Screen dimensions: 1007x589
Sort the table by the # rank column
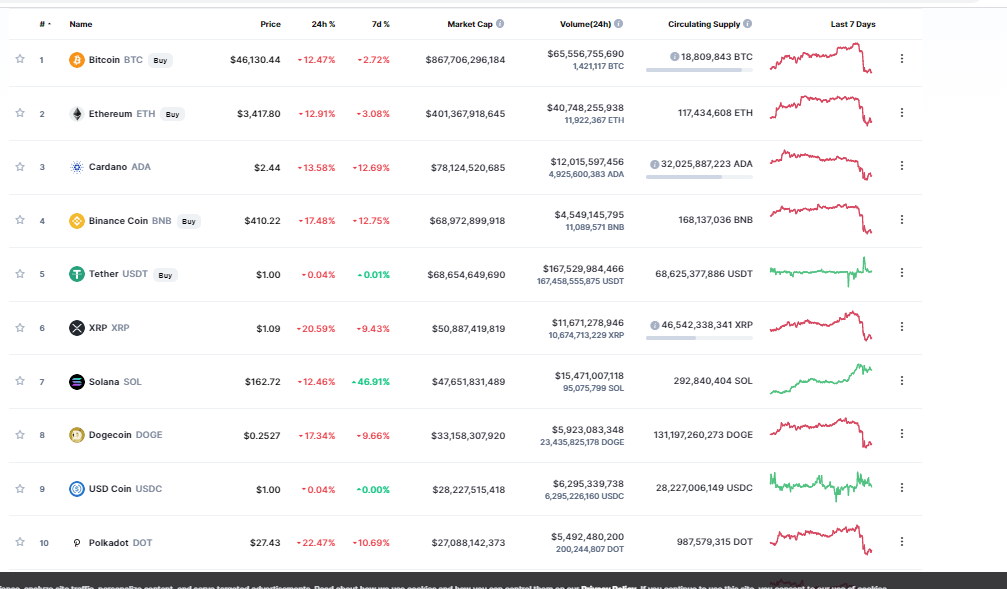tap(44, 24)
